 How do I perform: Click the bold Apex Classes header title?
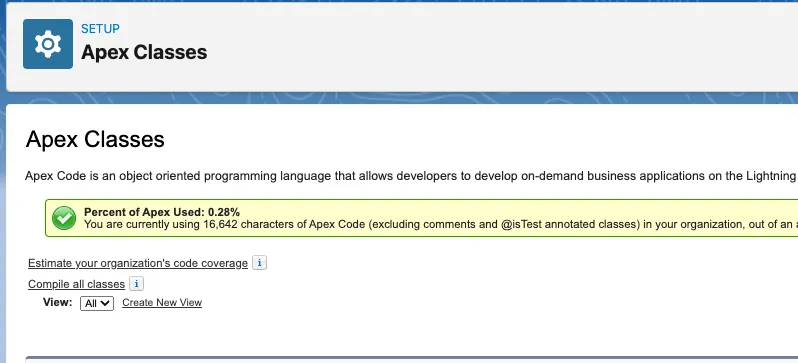click(x=144, y=52)
